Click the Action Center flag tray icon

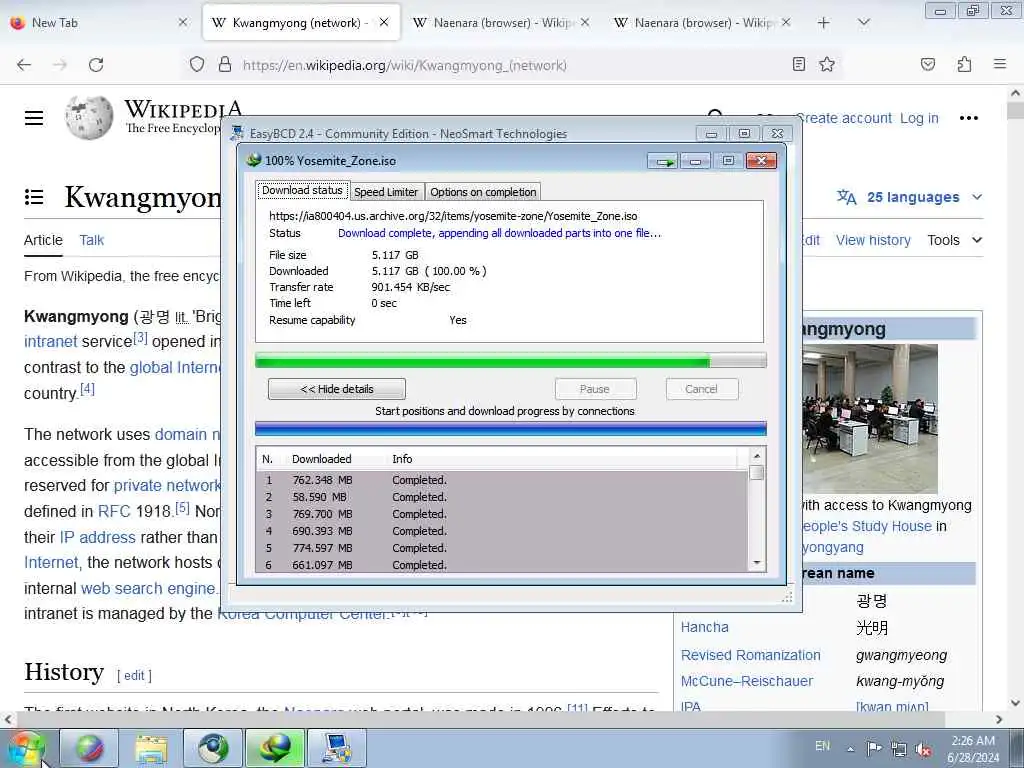click(x=874, y=748)
